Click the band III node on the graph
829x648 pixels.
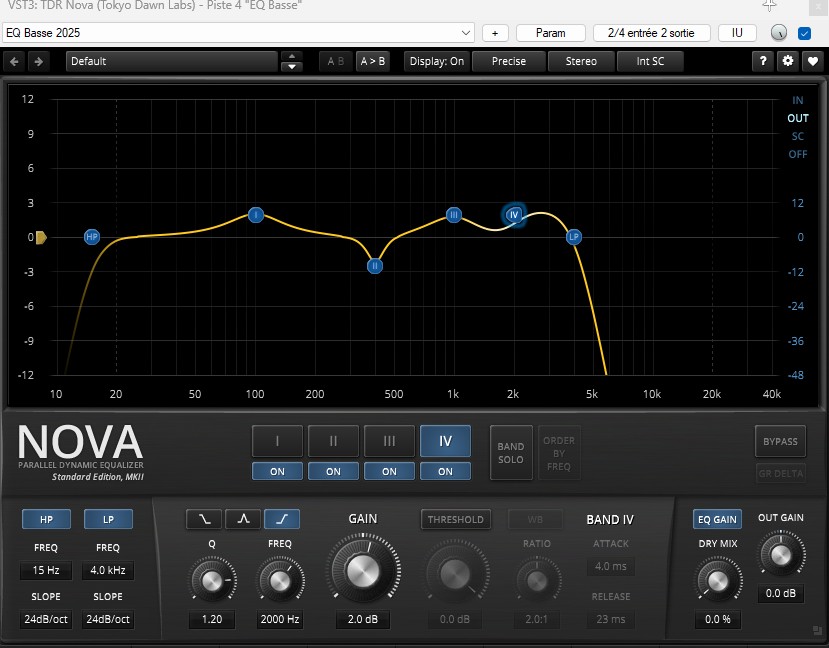454,215
